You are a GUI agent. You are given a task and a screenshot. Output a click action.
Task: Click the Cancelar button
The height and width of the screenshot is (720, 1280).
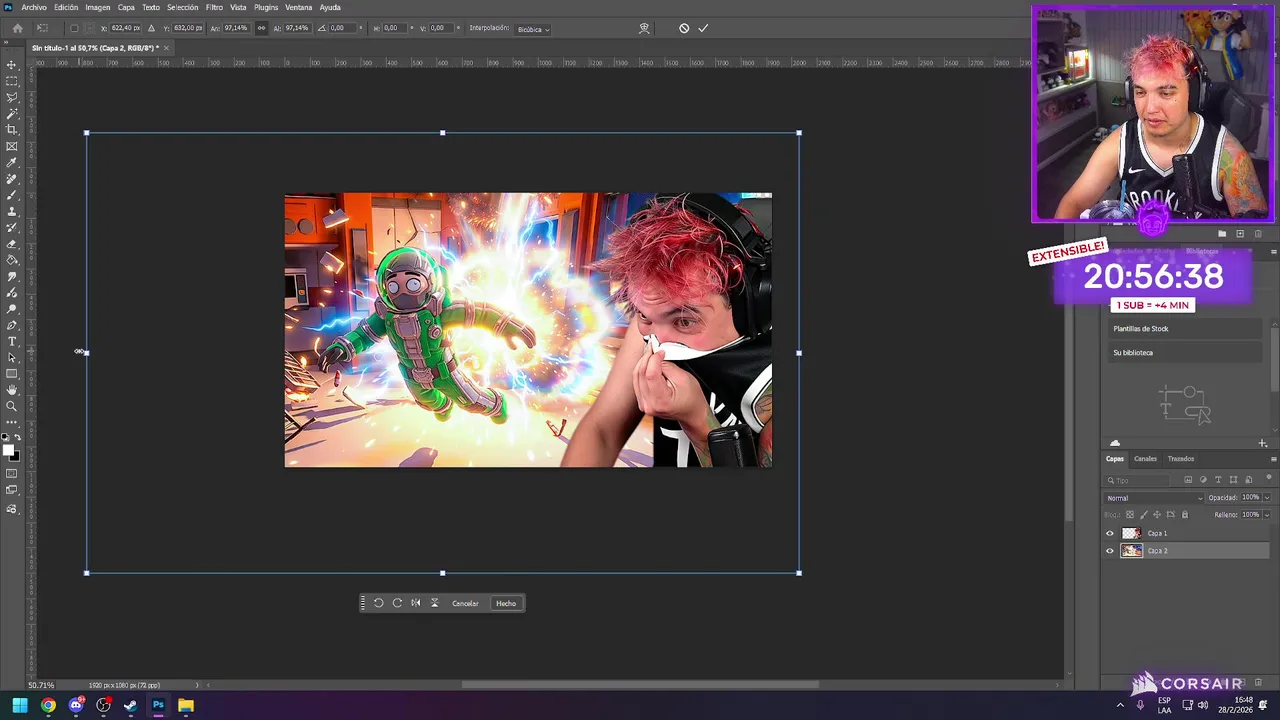(465, 603)
